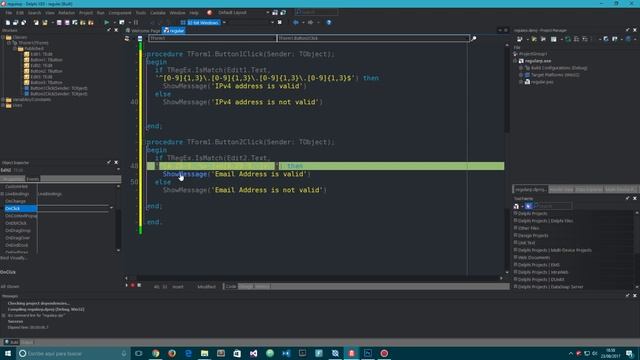Click the code editor horizontal scrollbar
The image size is (640, 360).
click(x=314, y=278)
